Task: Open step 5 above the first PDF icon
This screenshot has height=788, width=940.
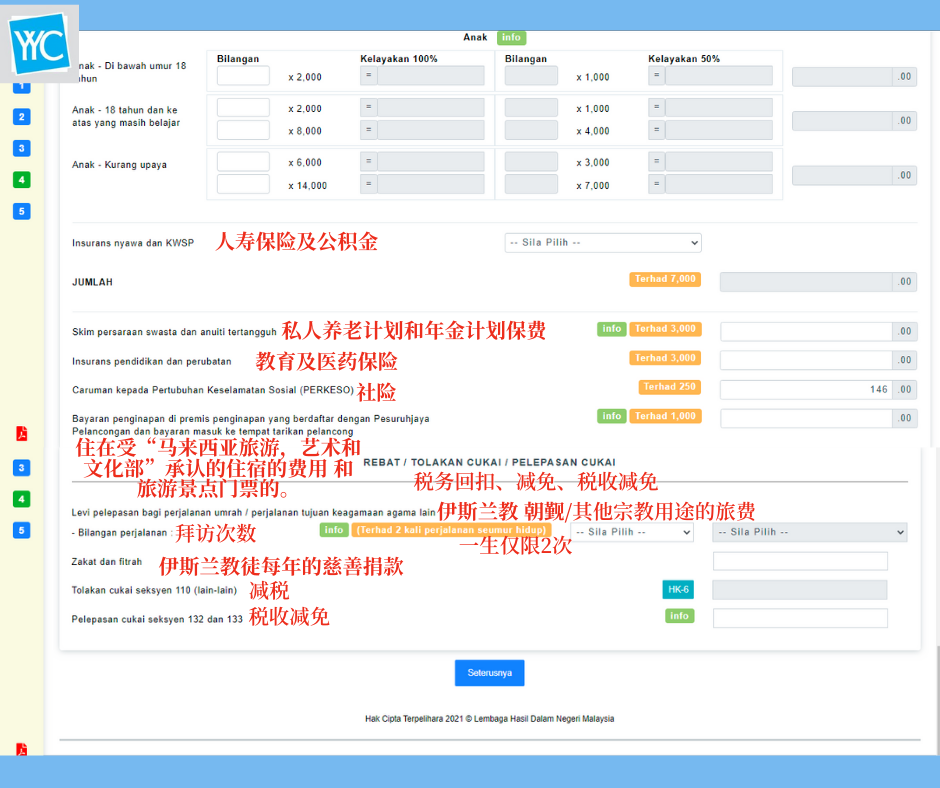Action: click(22, 211)
